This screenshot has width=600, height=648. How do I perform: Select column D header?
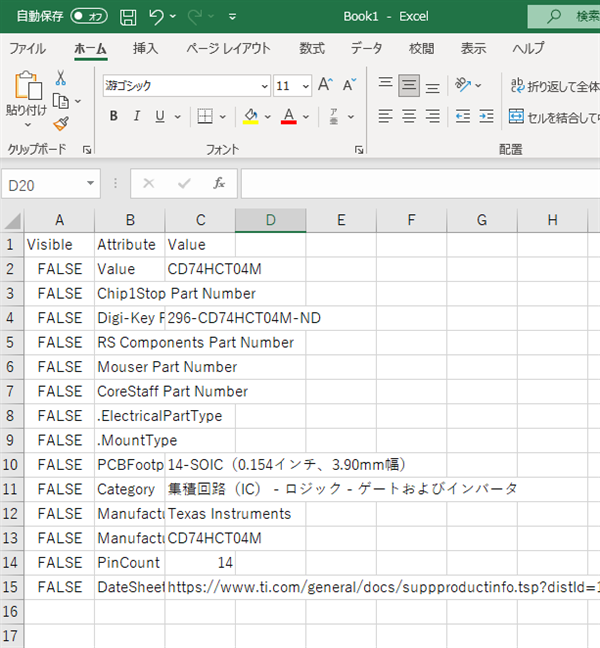coord(271,220)
